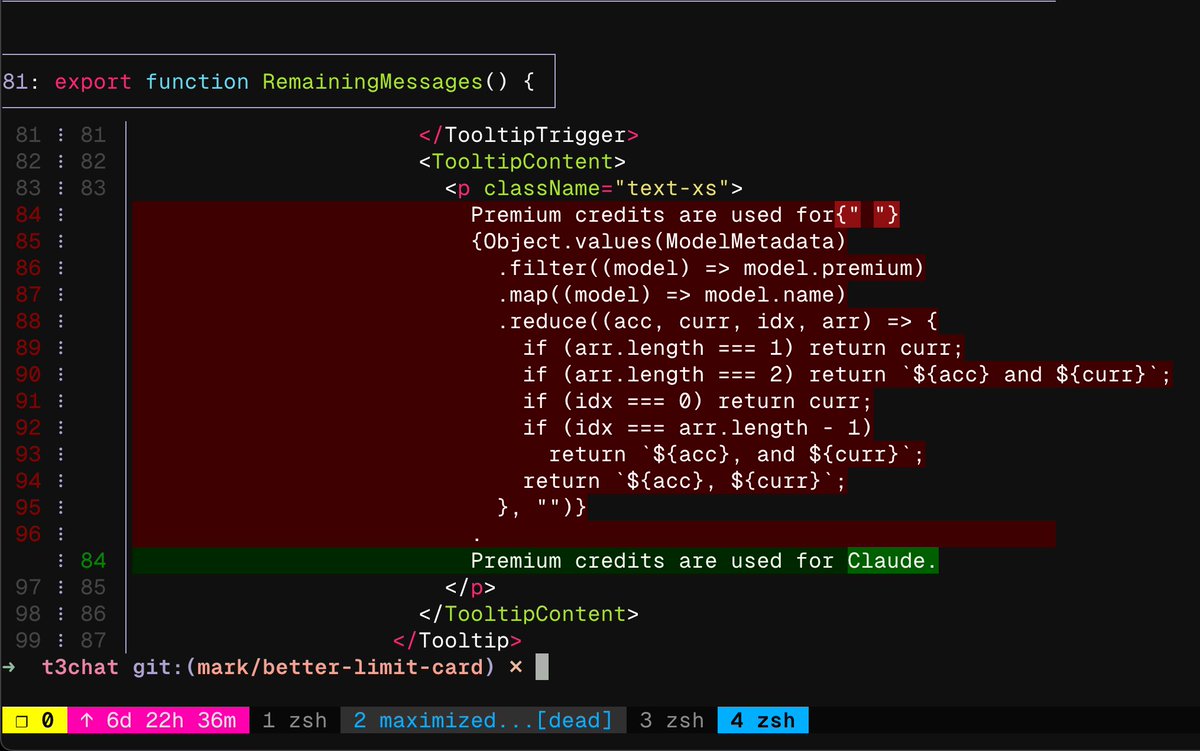
Task: Click the arr.length === 1 line
Action: [743, 349]
